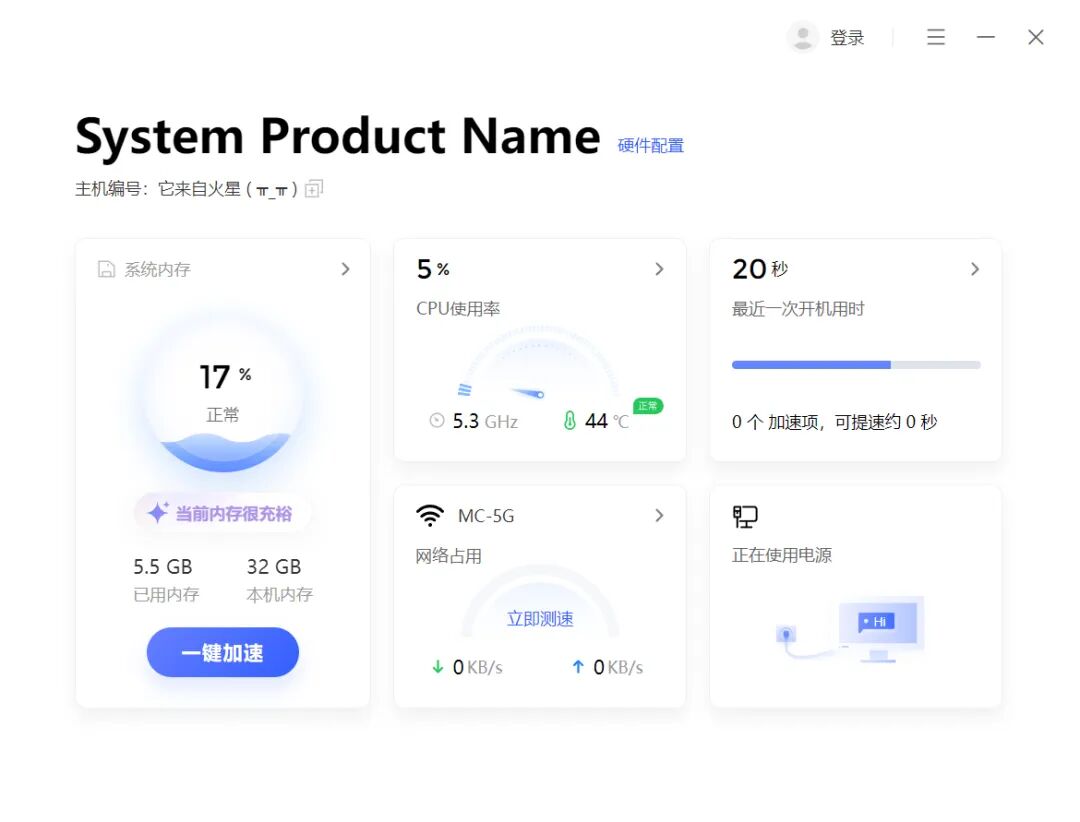Viewport: 1080px width, 822px height.
Task: Click the download speed arrow icon
Action: tap(437, 666)
